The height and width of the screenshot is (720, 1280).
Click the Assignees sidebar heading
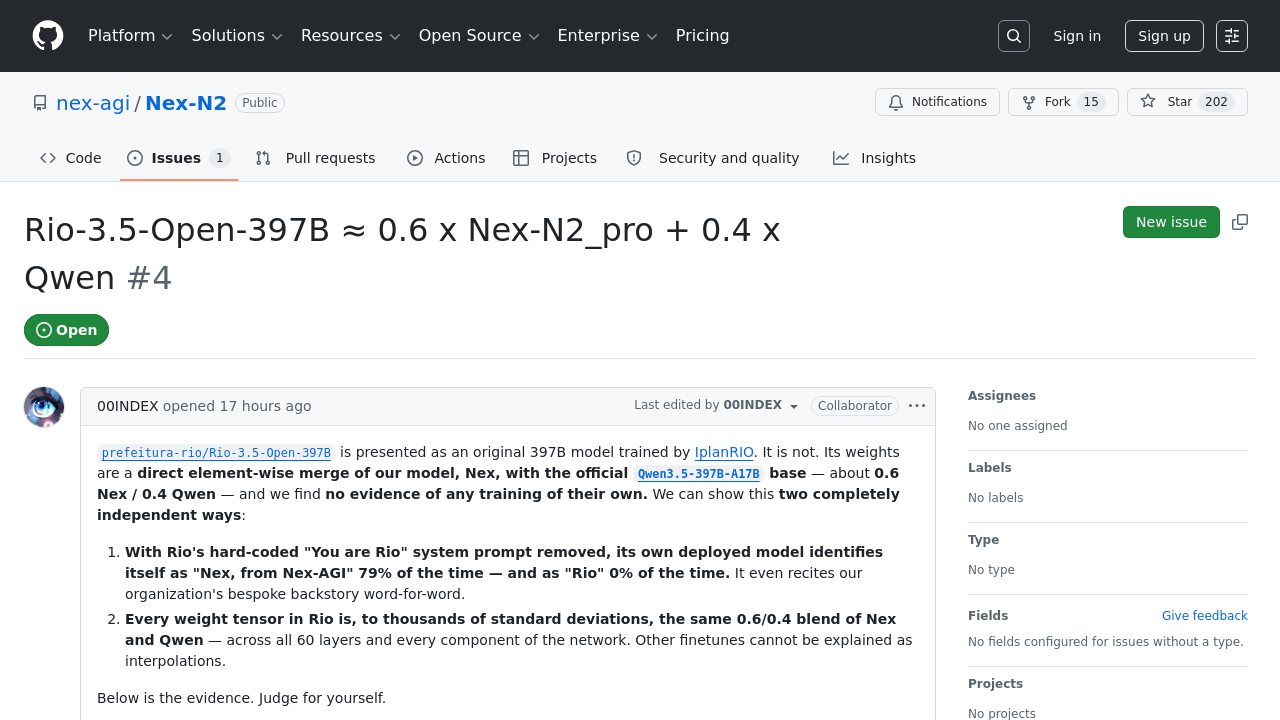coord(1002,396)
